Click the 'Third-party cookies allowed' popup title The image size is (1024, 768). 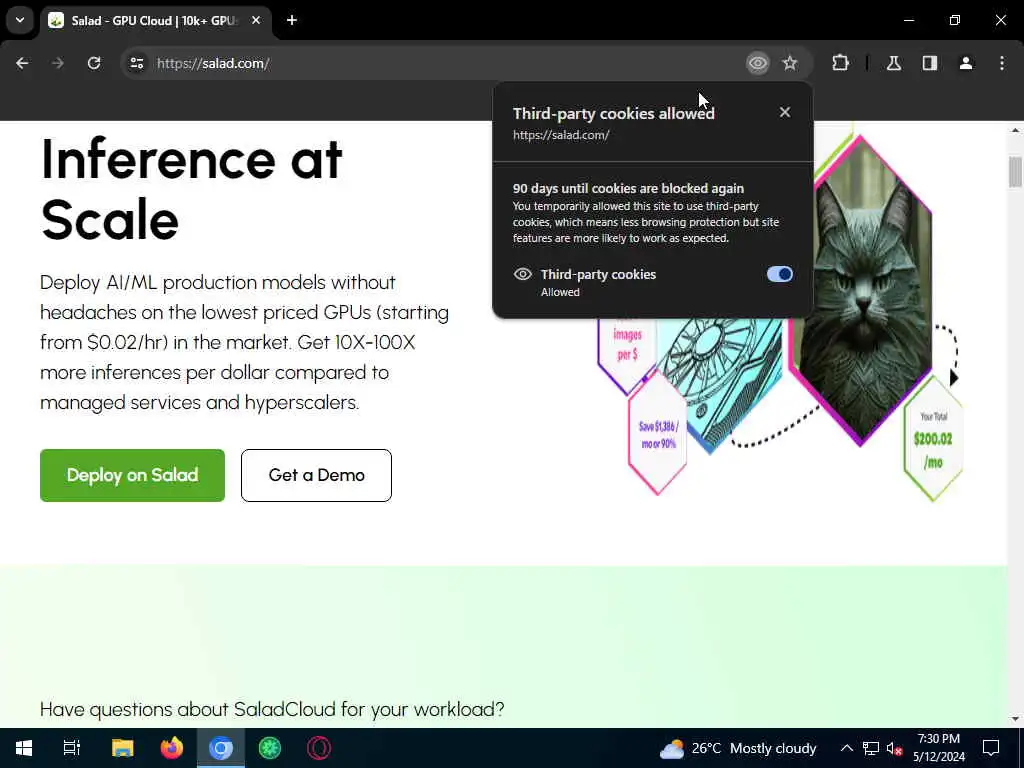(614, 114)
